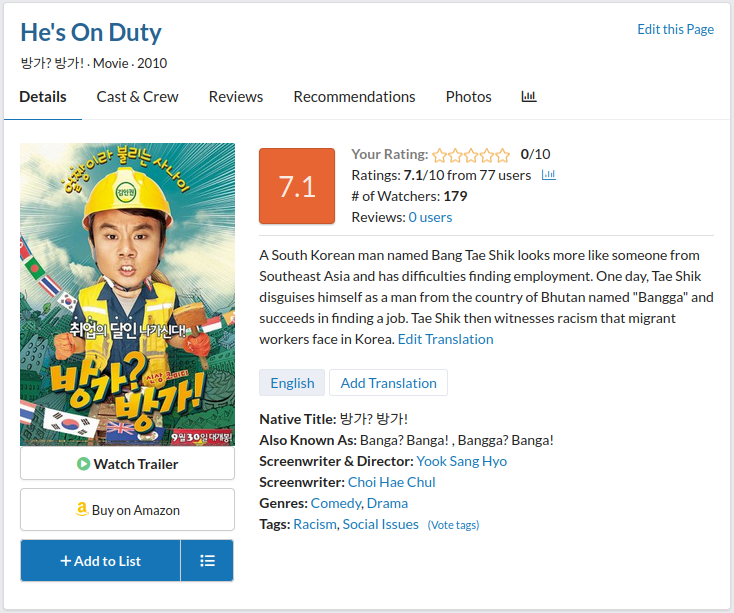This screenshot has height=613, width=734.
Task: Click the native title text 방가? 방가!
Action: pyautogui.click(x=373, y=419)
